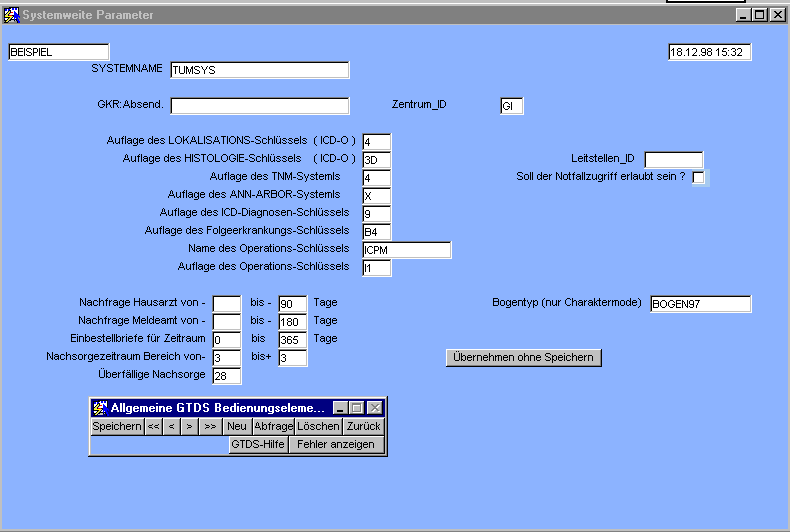Click the Bogentyp field showing BOGEN97
This screenshot has height=532, width=790.
(x=699, y=304)
